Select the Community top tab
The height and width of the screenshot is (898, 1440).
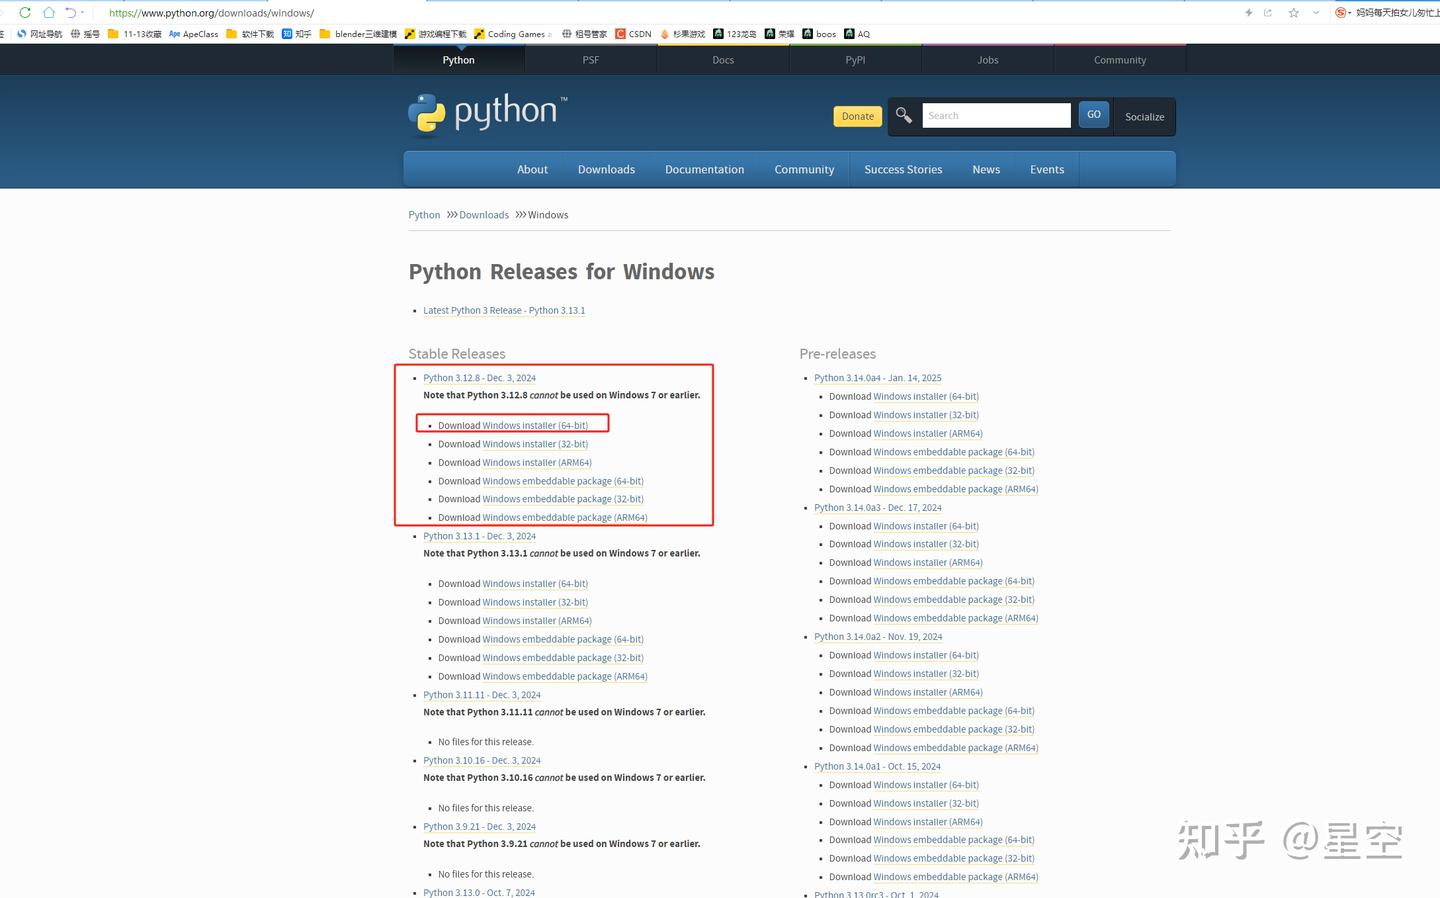point(1120,60)
